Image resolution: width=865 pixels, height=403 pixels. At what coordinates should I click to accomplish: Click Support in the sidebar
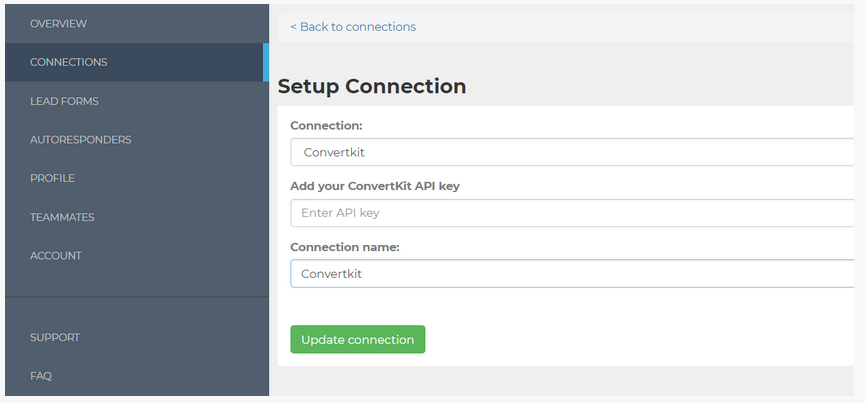click(55, 338)
